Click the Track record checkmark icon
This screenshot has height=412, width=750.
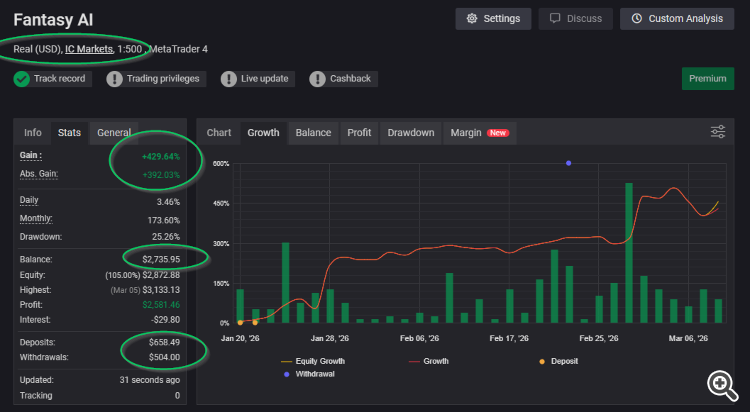point(22,79)
